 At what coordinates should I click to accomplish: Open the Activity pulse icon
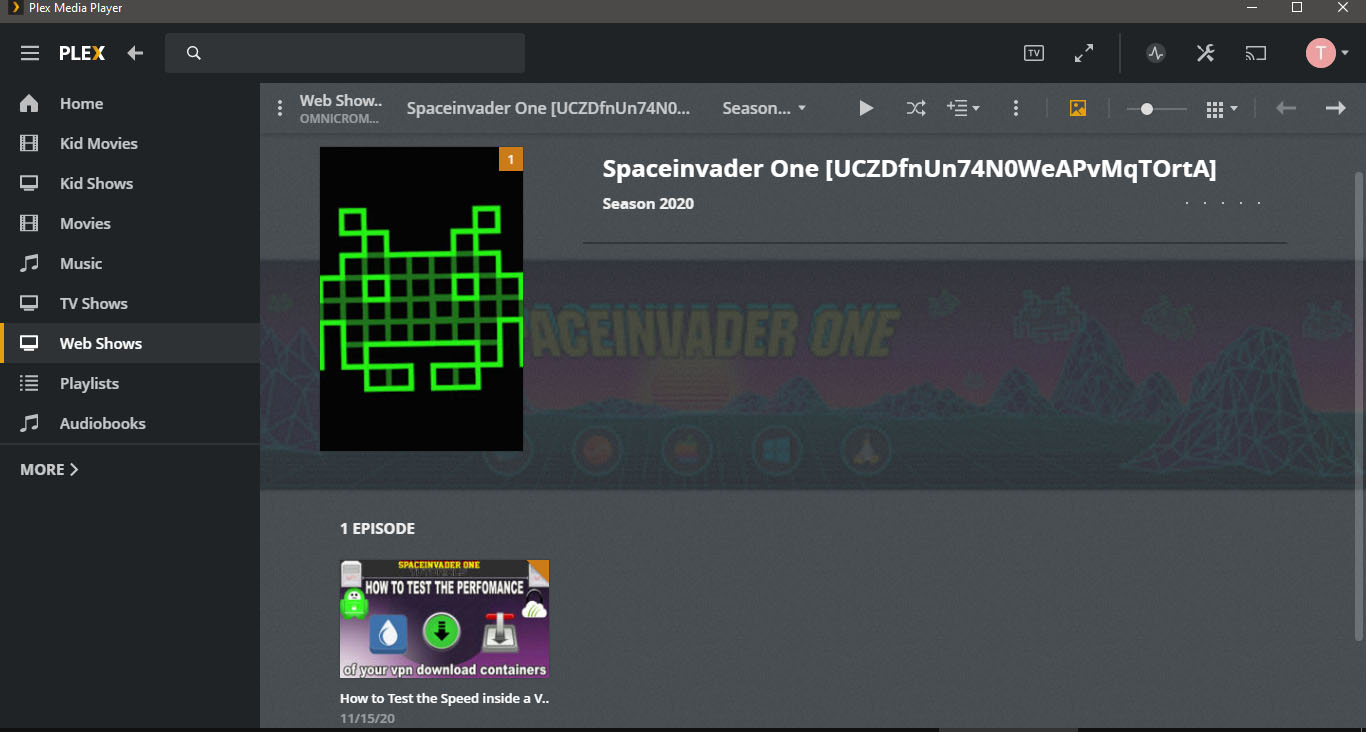click(x=1156, y=53)
